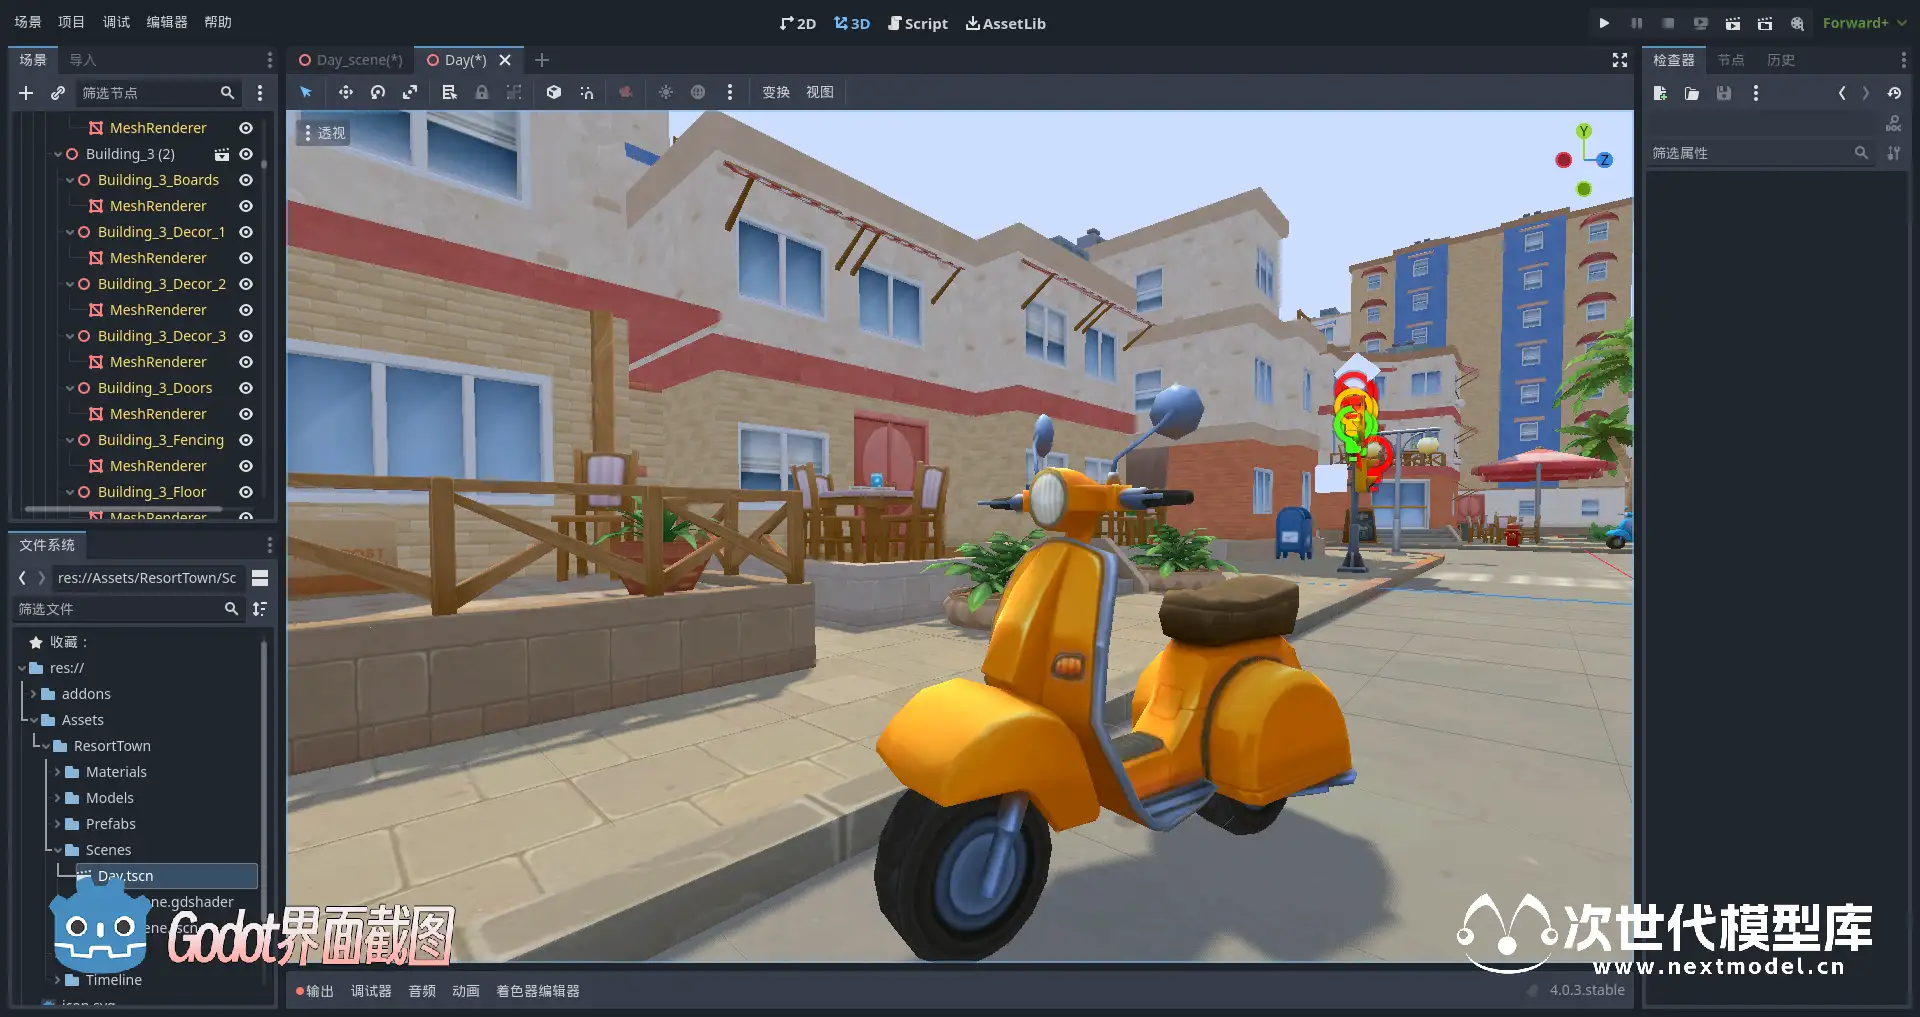This screenshot has height=1017, width=1920.
Task: Select the Move mode tool in viewport toolbar
Action: click(x=345, y=92)
